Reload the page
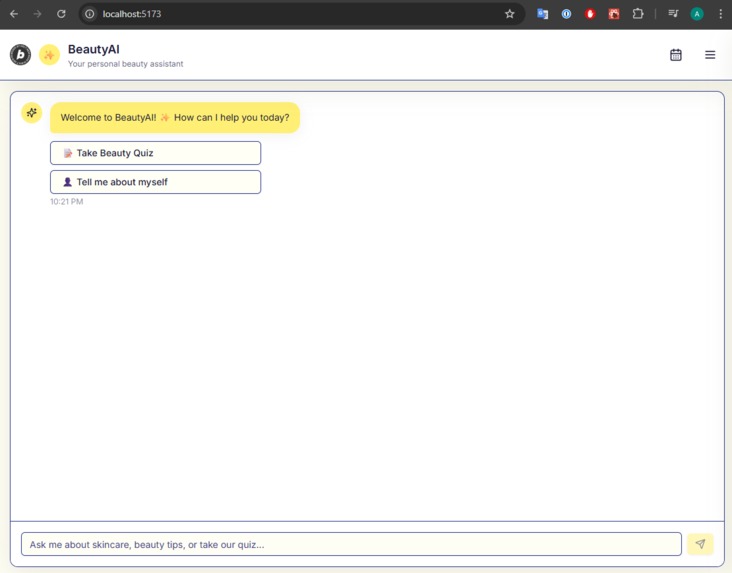 [x=61, y=14]
